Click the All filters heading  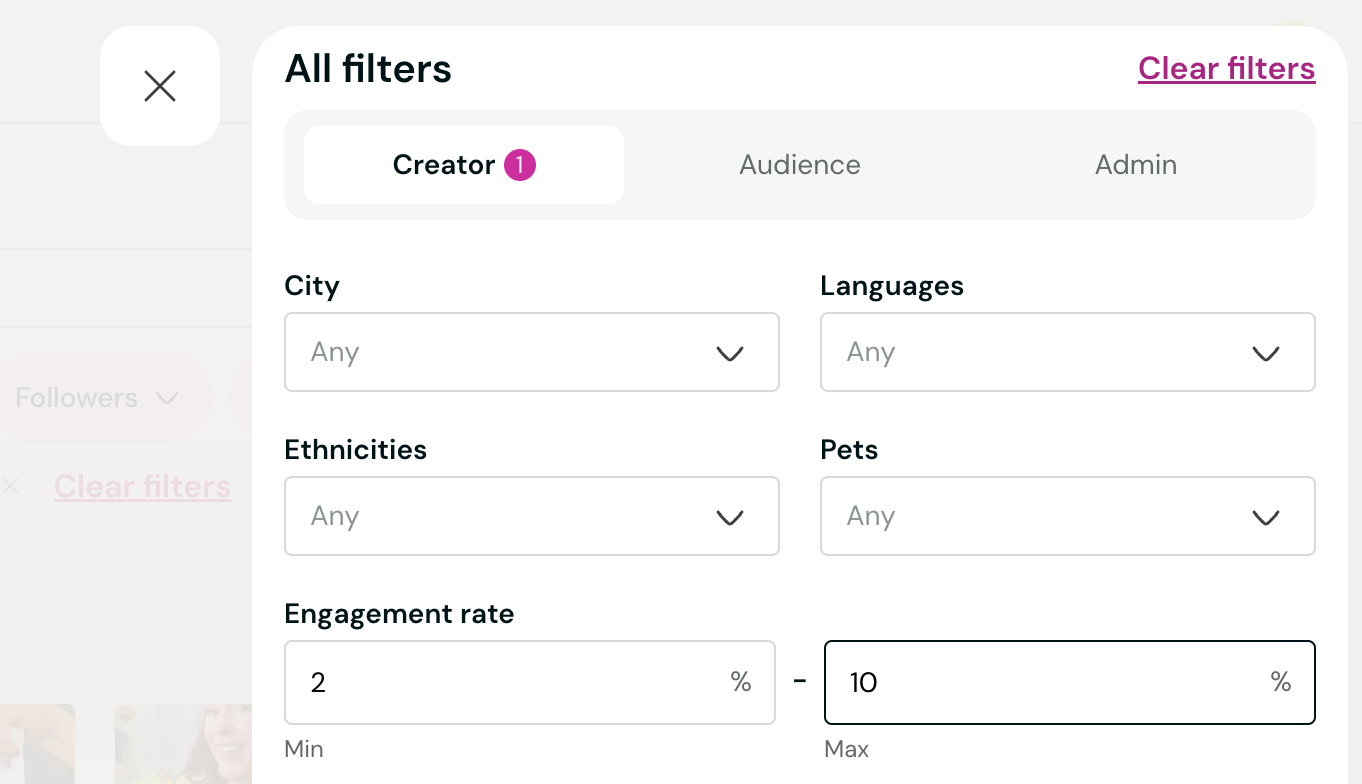[368, 69]
